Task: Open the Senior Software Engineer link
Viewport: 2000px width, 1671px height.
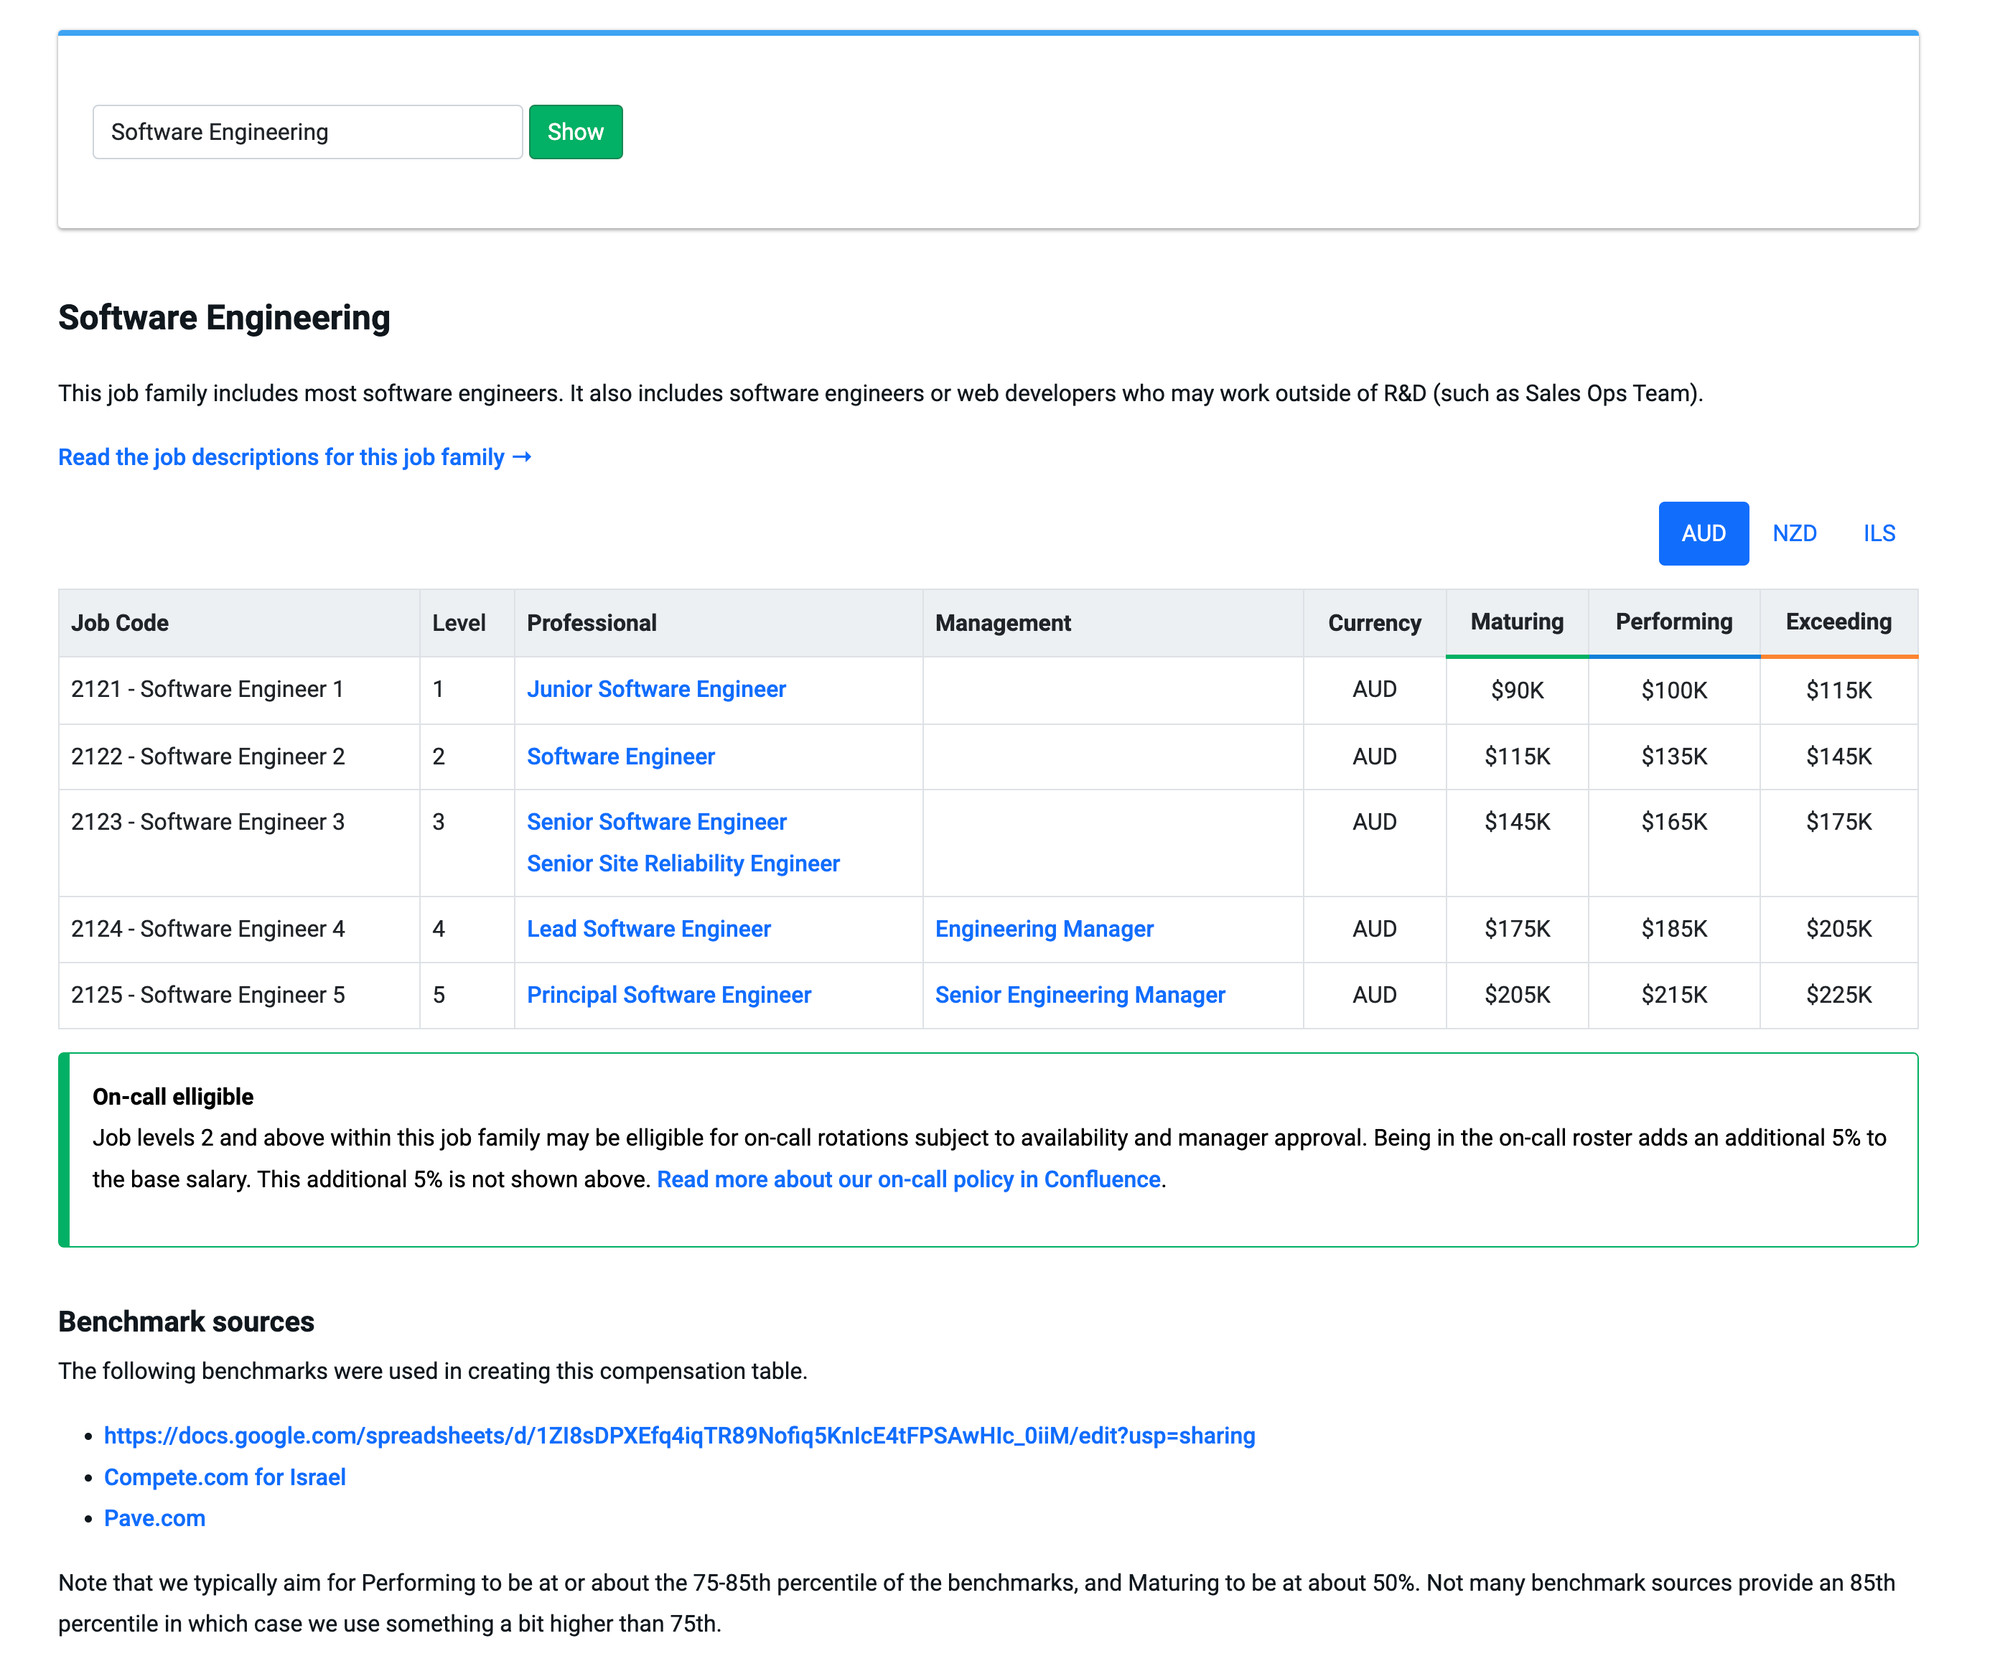Action: pos(656,822)
